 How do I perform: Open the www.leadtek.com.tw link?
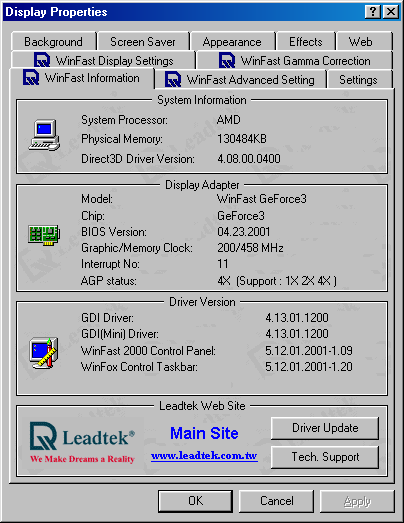tap(204, 455)
